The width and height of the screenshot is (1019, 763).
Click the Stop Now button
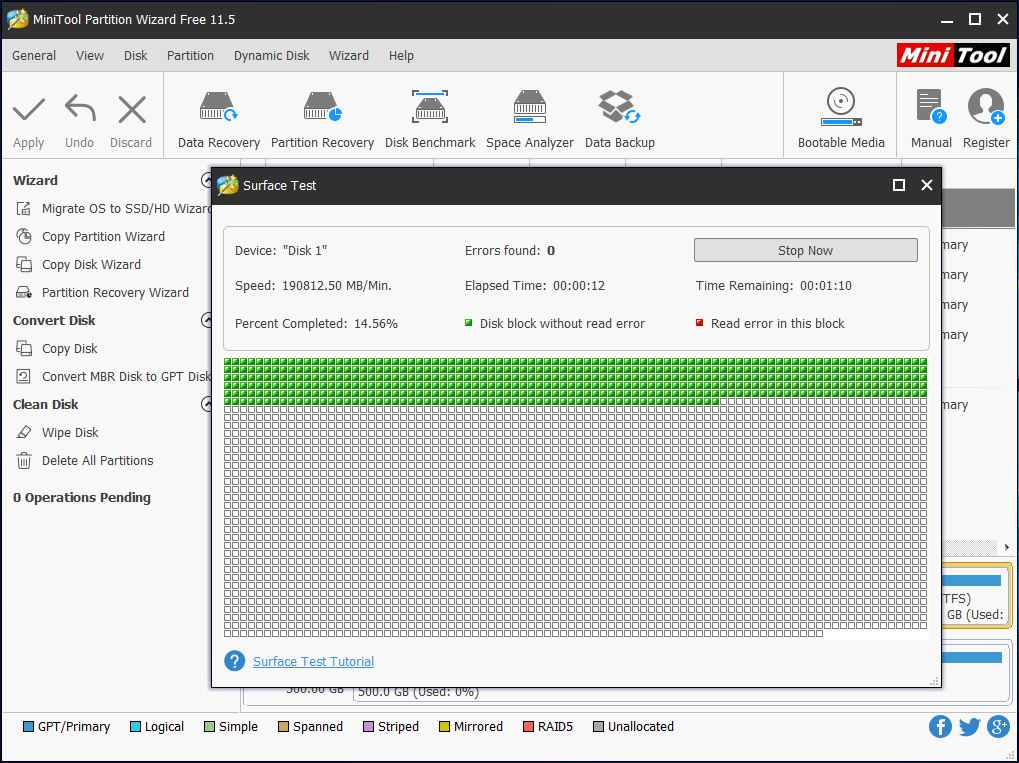[x=805, y=249]
